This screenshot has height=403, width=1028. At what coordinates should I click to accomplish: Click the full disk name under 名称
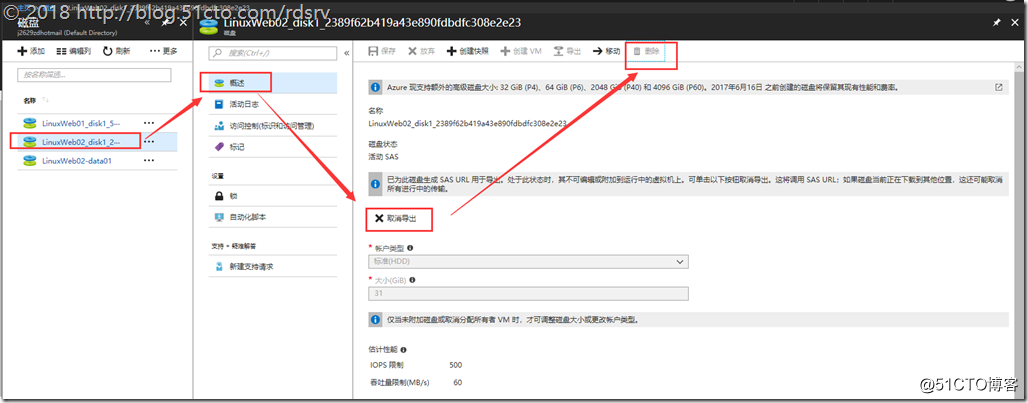(x=467, y=123)
